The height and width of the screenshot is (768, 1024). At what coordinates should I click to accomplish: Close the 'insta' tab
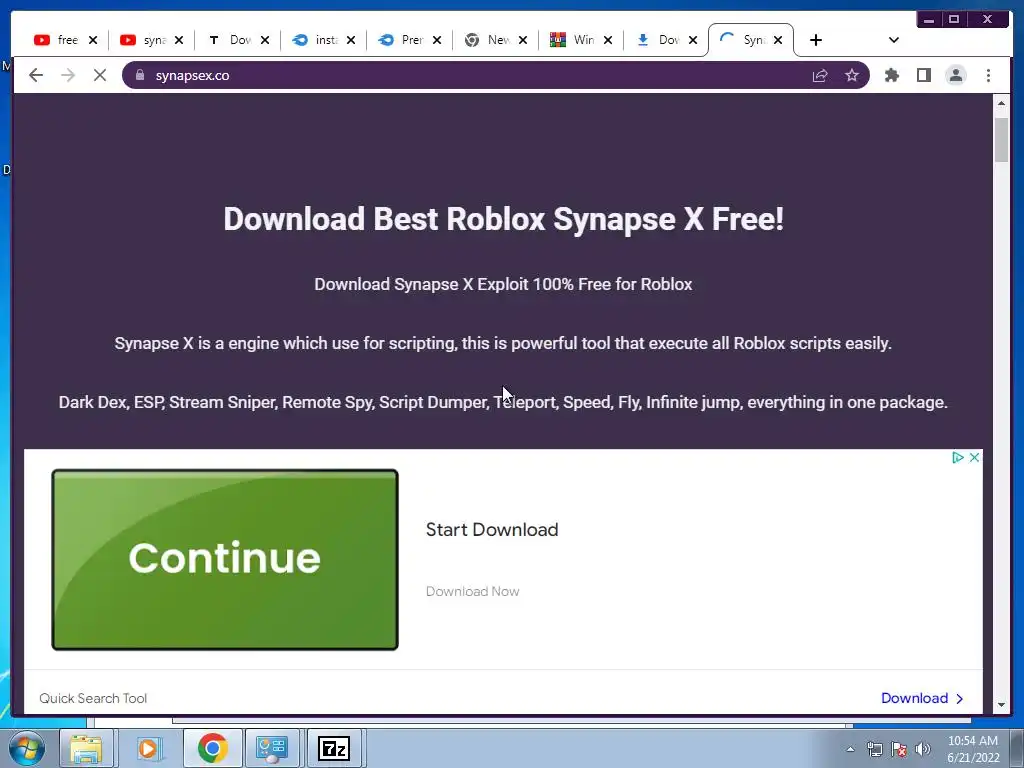click(x=351, y=40)
